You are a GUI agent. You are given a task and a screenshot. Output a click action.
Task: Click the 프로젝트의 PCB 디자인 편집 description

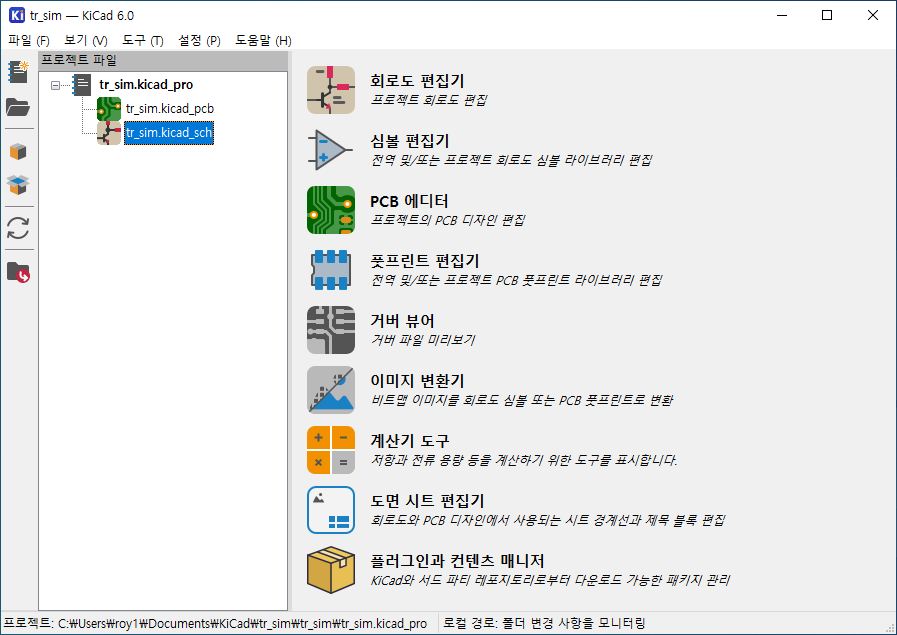click(x=448, y=220)
